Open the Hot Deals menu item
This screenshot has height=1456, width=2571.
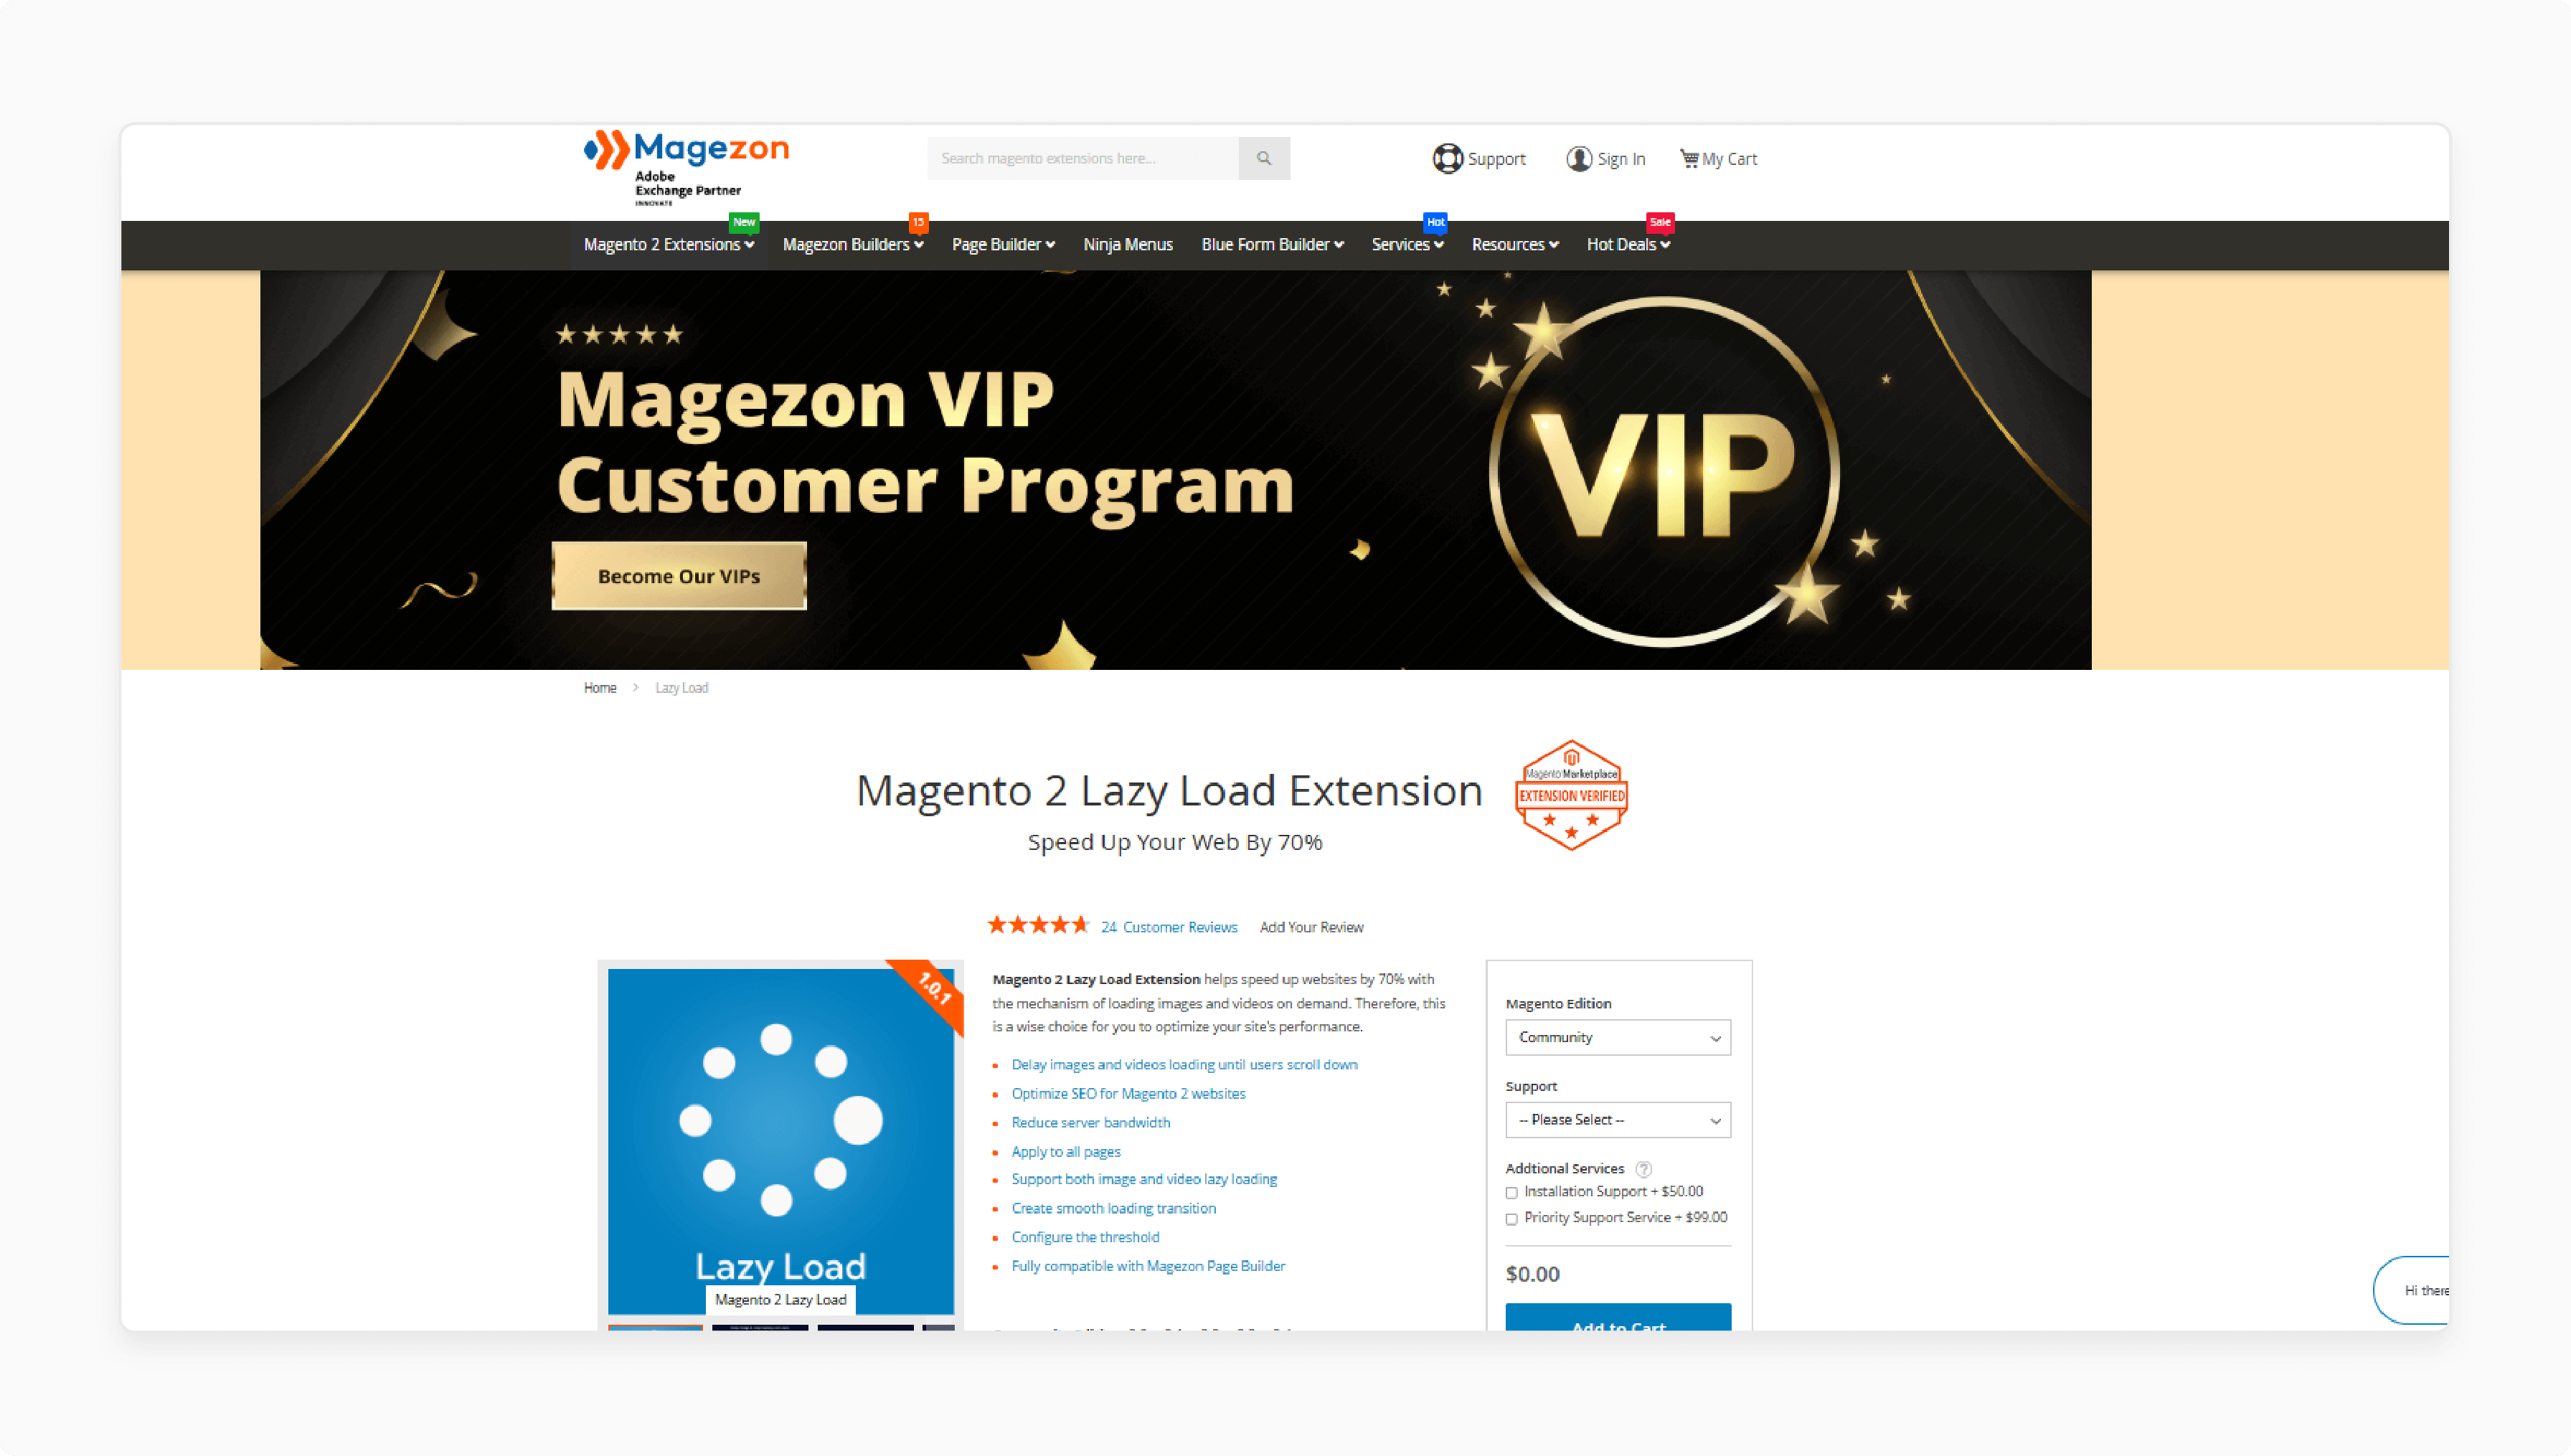click(x=1625, y=244)
